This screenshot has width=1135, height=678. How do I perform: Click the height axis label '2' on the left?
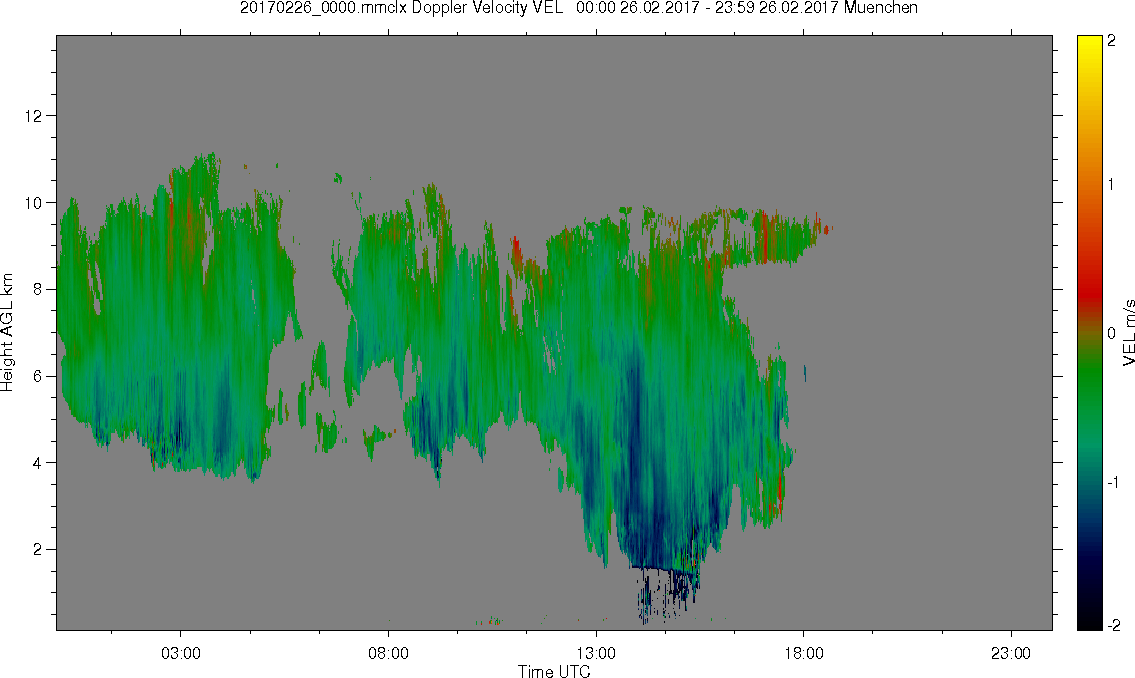point(37,550)
